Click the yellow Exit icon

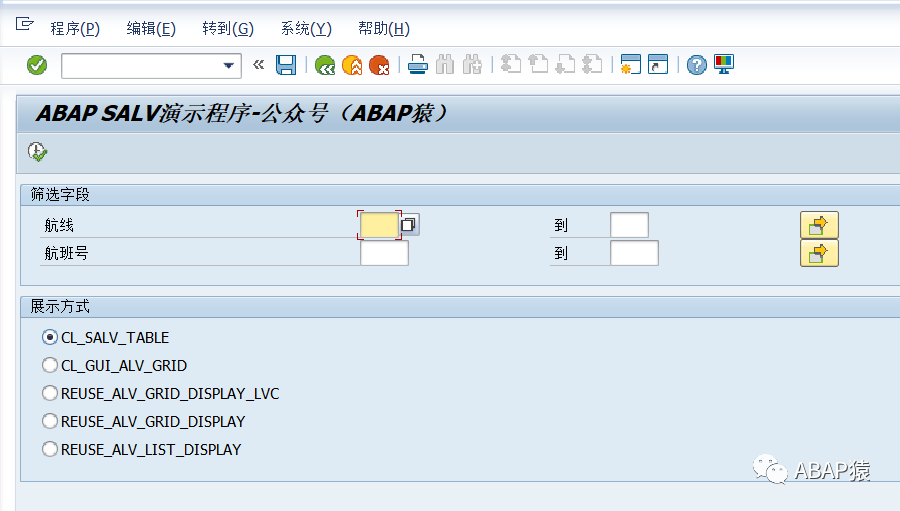click(352, 65)
